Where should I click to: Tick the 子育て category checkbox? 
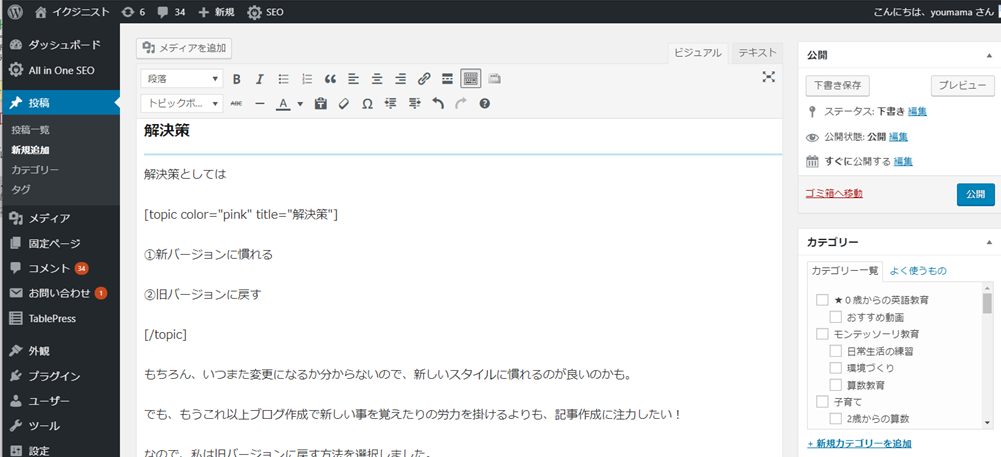click(822, 402)
